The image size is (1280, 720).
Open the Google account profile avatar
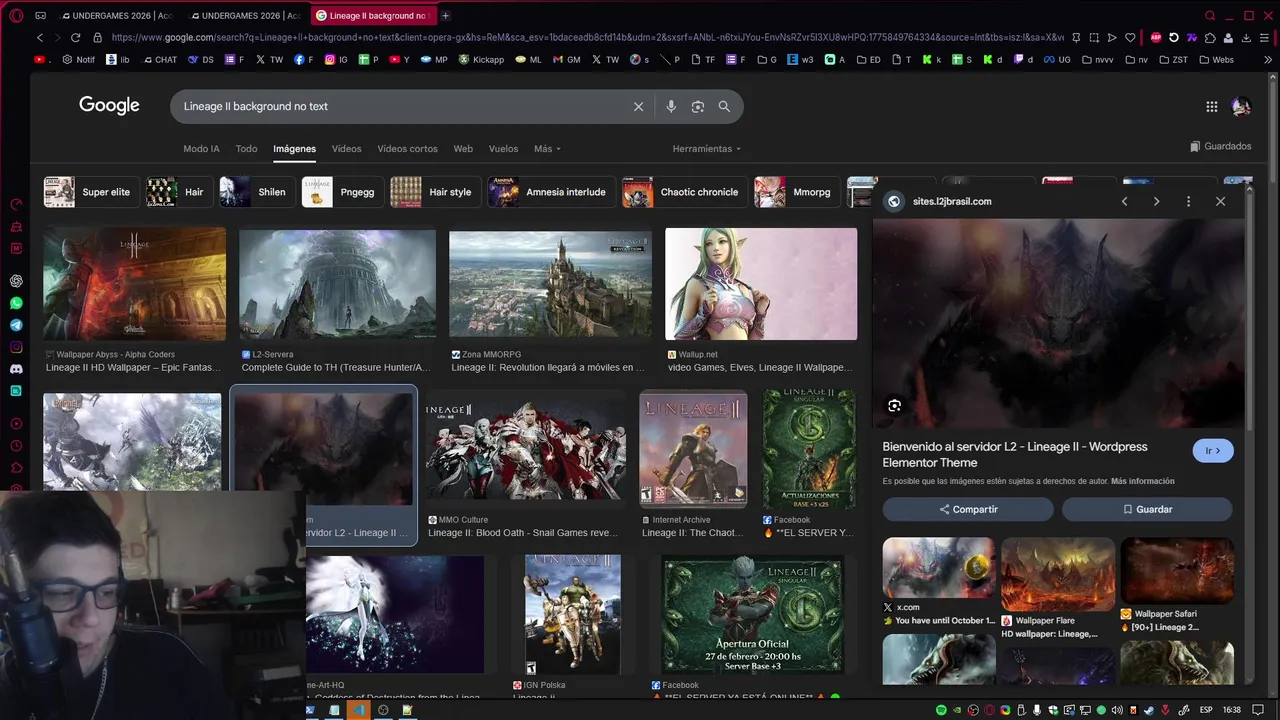click(1241, 106)
